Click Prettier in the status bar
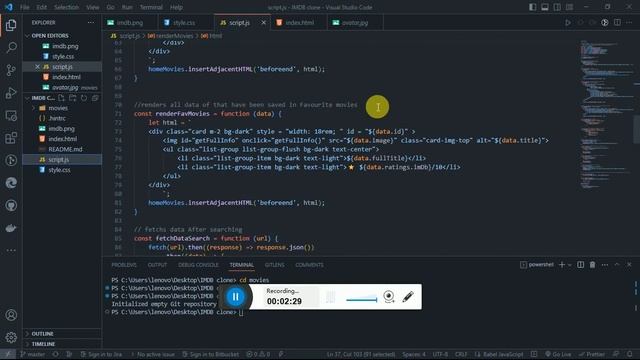640x360 pixels. tap(592, 354)
